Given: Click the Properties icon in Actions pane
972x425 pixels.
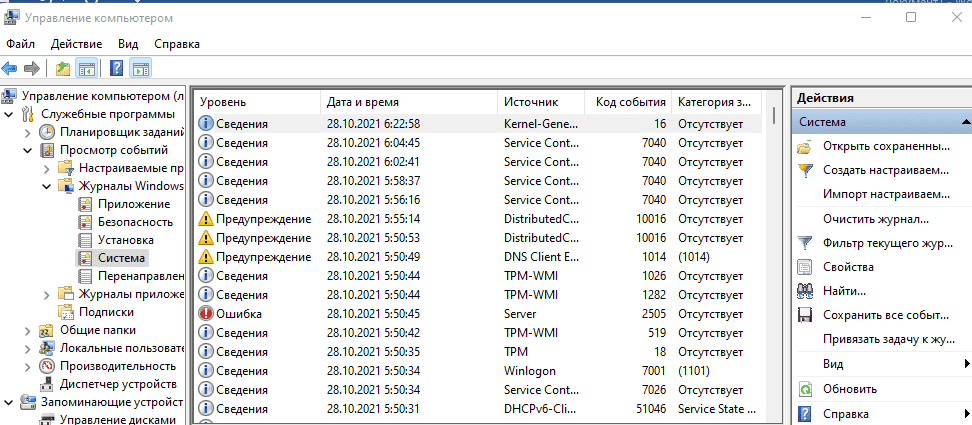Looking at the screenshot, I should click(805, 267).
